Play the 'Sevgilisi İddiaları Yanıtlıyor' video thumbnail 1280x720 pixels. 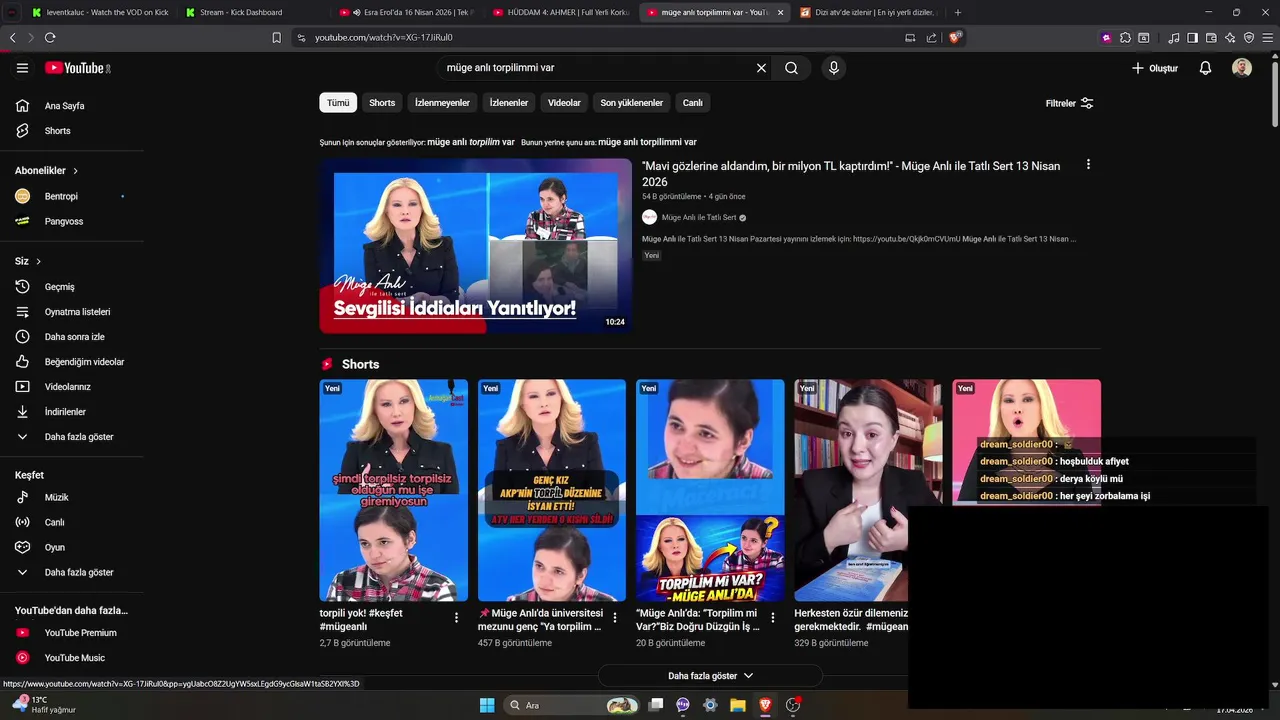coord(475,246)
